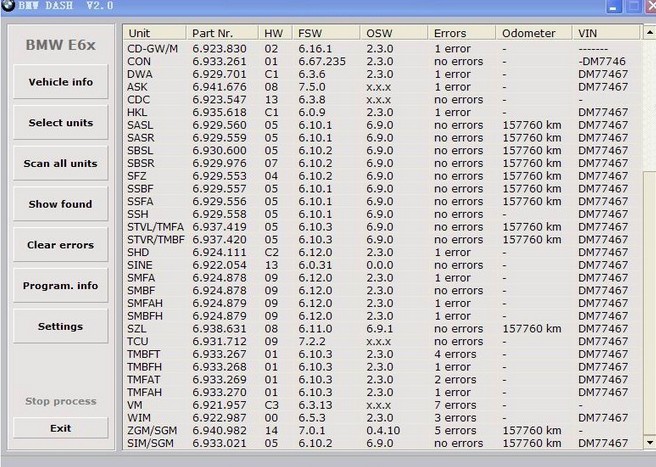The image size is (656, 467).
Task: Click the Exit button
Action: pyautogui.click(x=61, y=428)
